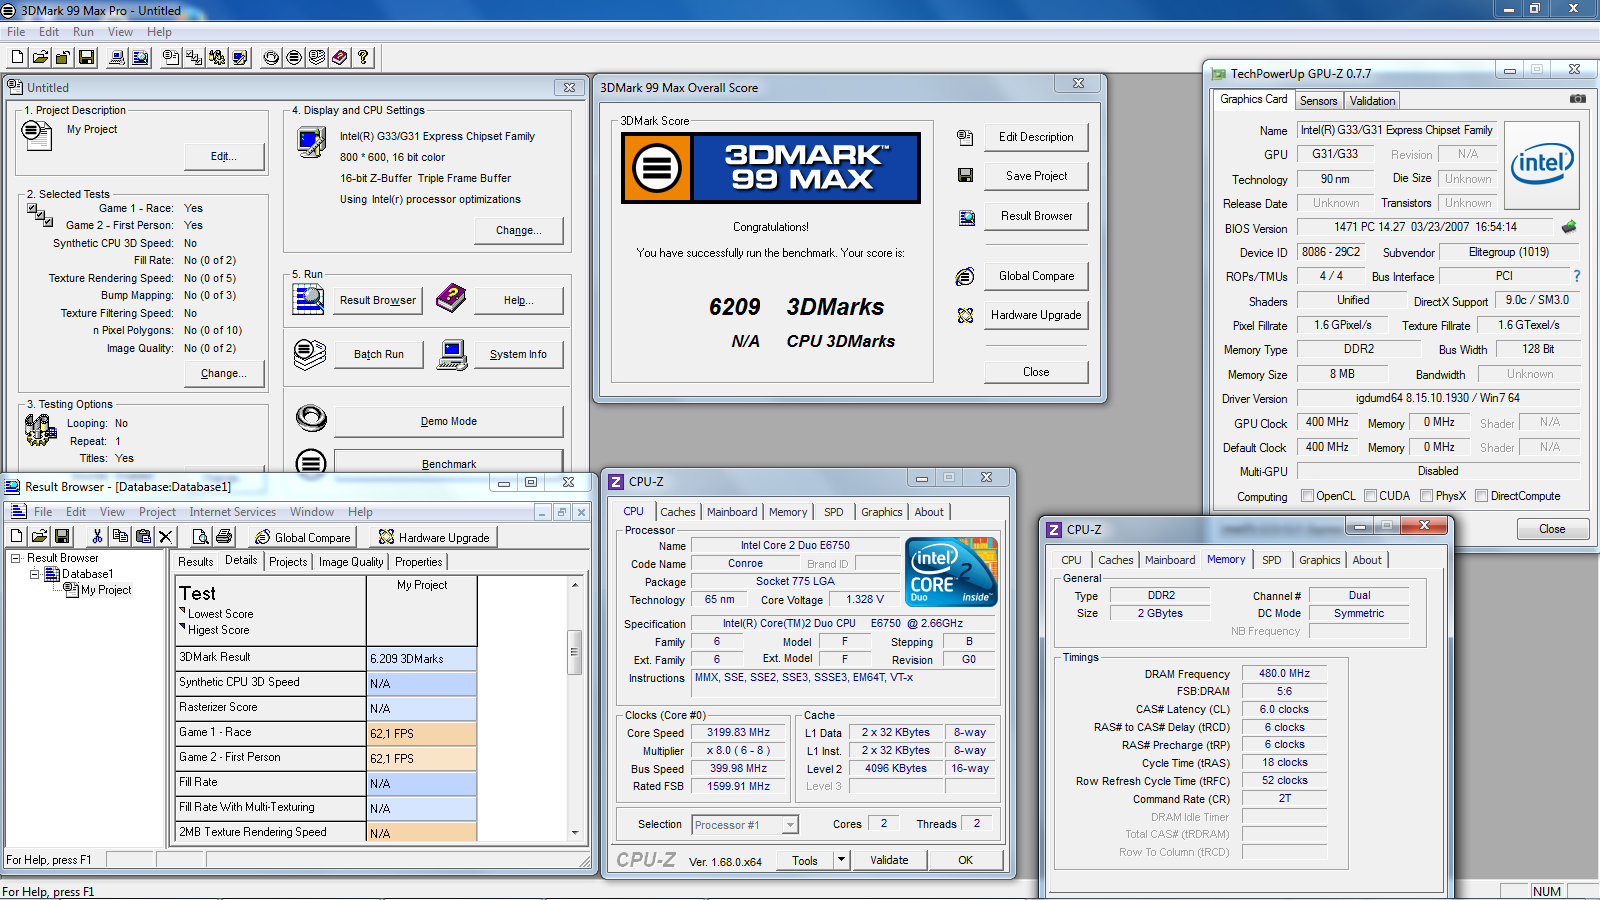Click Batch Run stacked pages toolbar icon
Image resolution: width=1600 pixels, height=900 pixels.
click(317, 58)
